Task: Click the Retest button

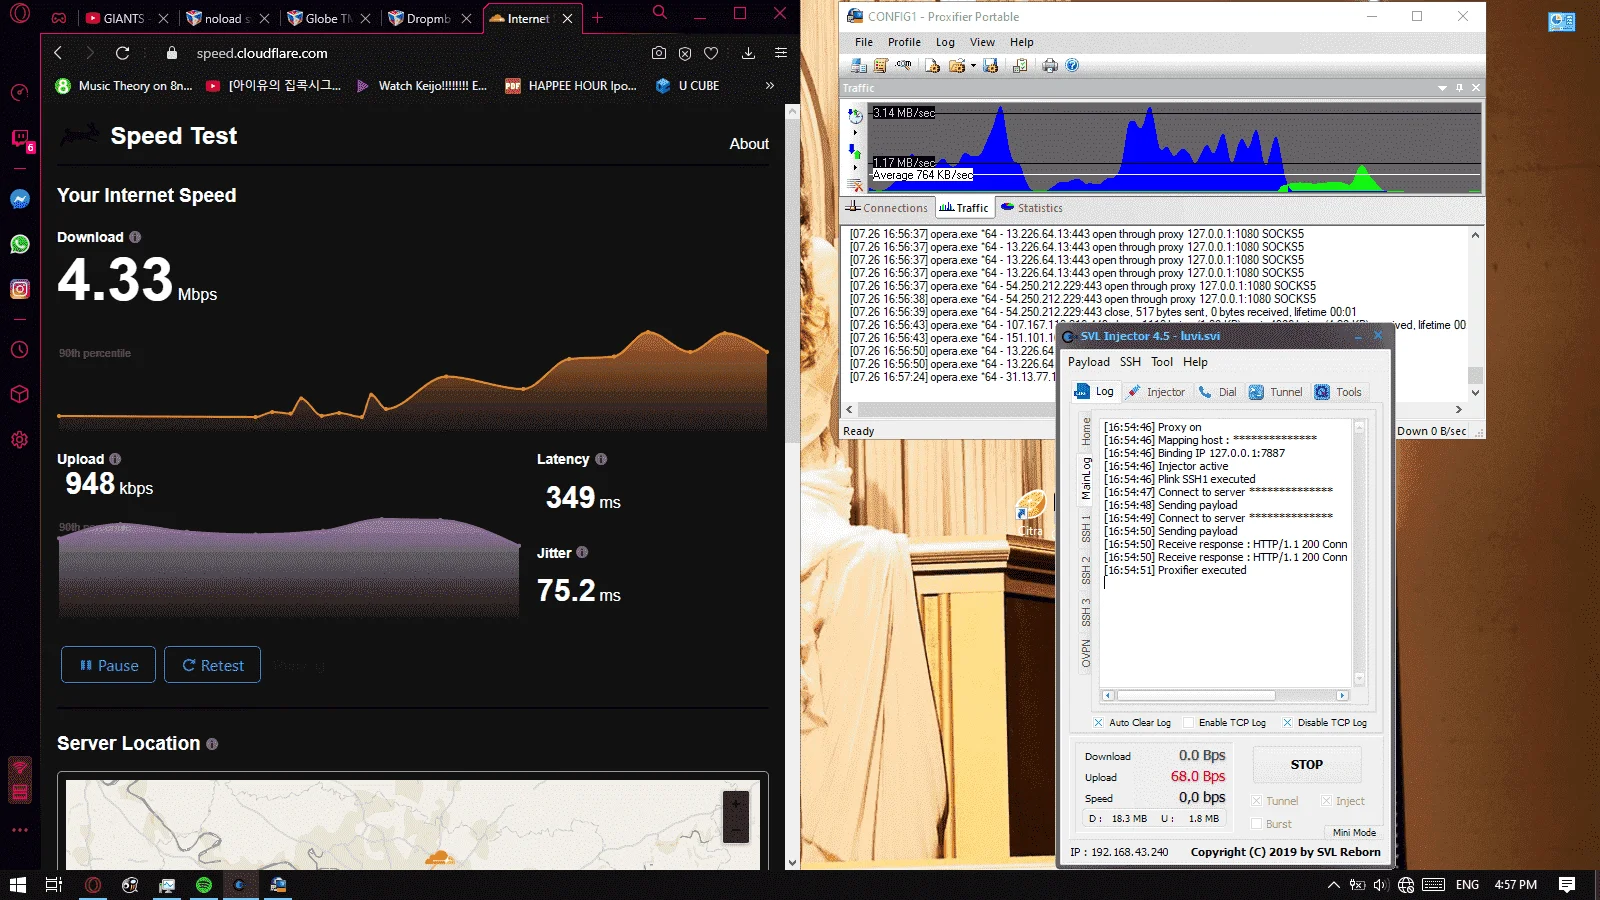Action: (x=212, y=665)
